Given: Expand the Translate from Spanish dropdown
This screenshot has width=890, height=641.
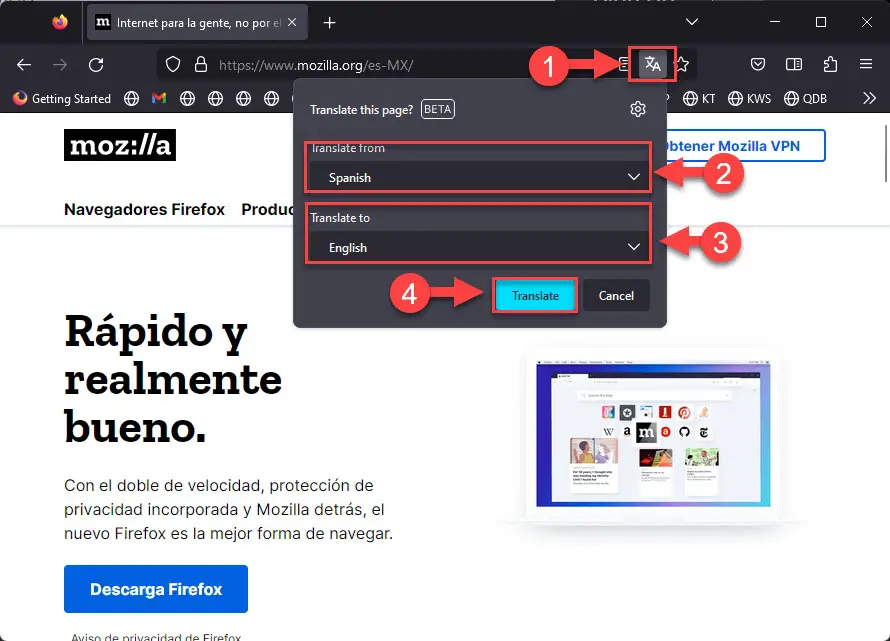Looking at the screenshot, I should click(478, 177).
